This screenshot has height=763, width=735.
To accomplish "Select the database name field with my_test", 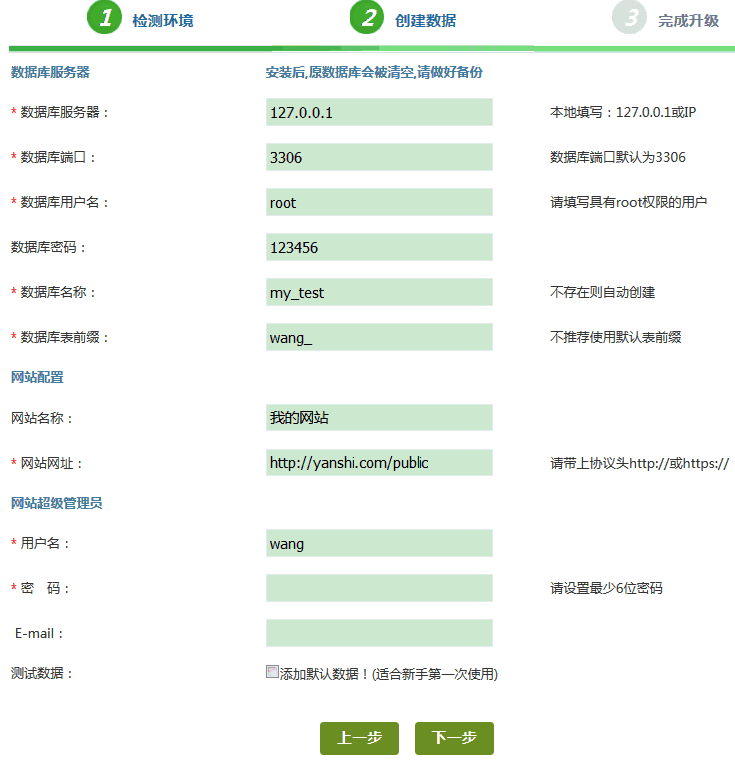I will click(x=379, y=292).
